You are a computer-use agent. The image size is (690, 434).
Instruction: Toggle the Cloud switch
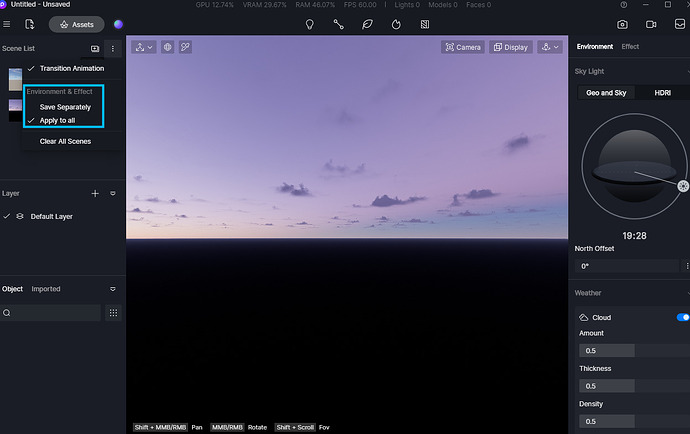tap(683, 317)
